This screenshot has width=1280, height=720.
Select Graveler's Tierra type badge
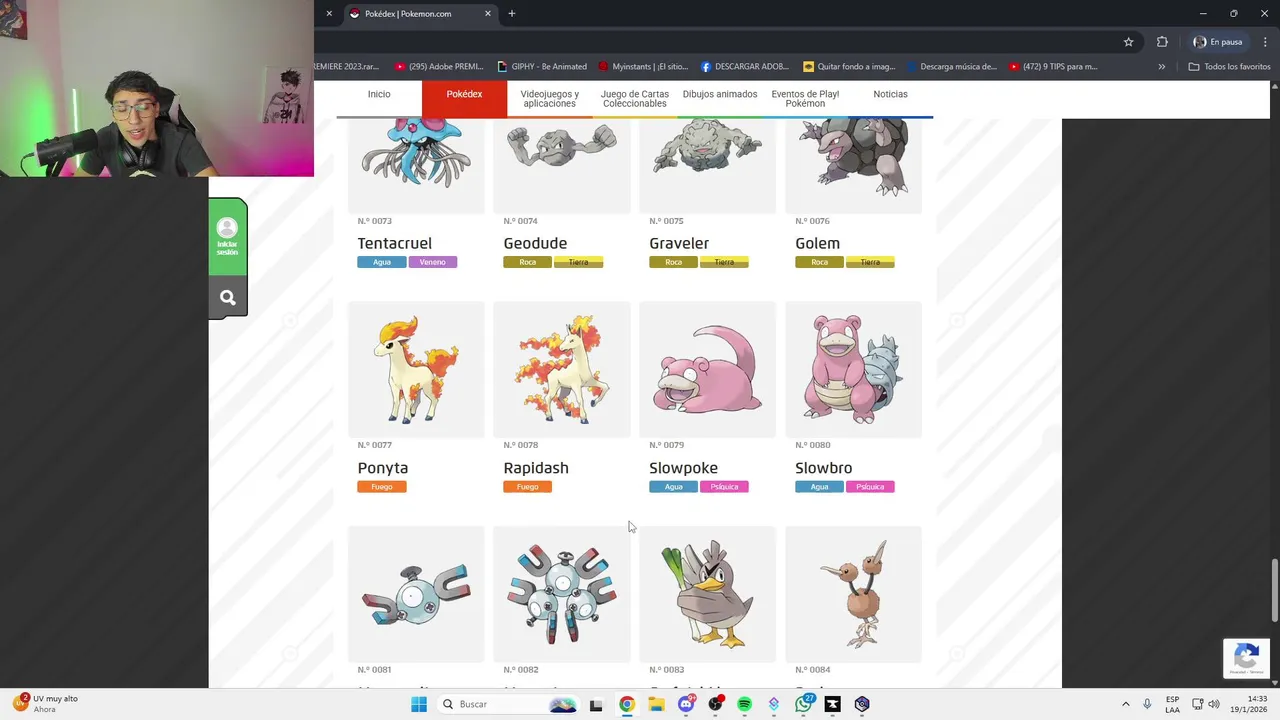[724, 262]
